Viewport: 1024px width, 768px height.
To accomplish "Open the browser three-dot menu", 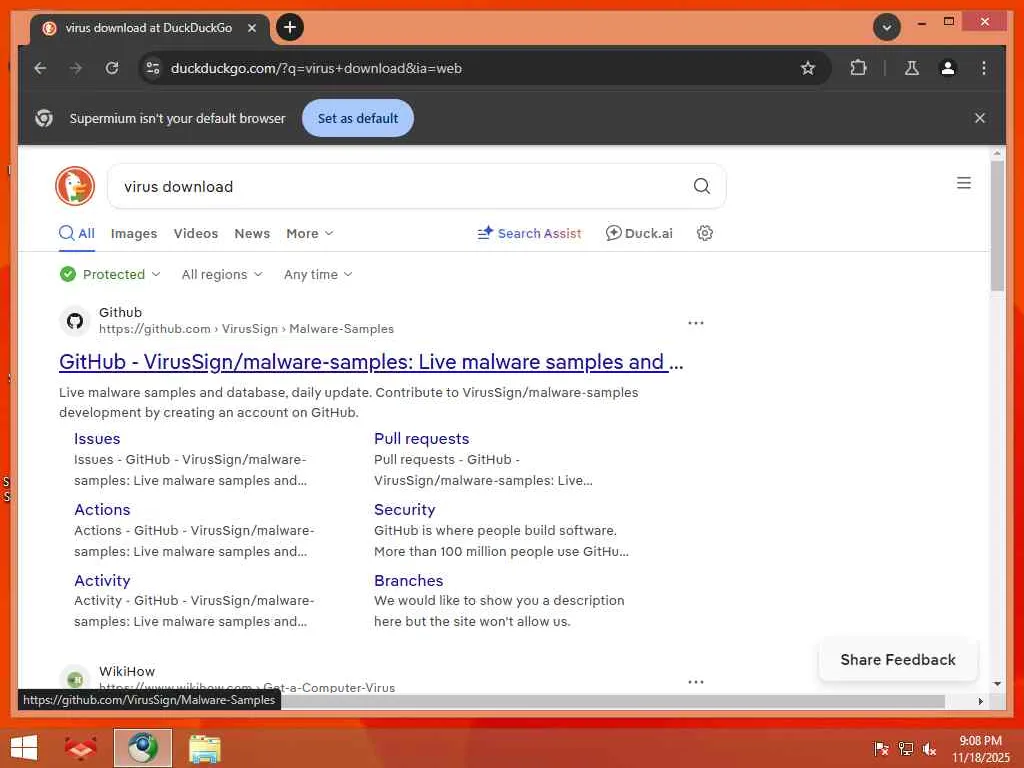I will click(984, 68).
